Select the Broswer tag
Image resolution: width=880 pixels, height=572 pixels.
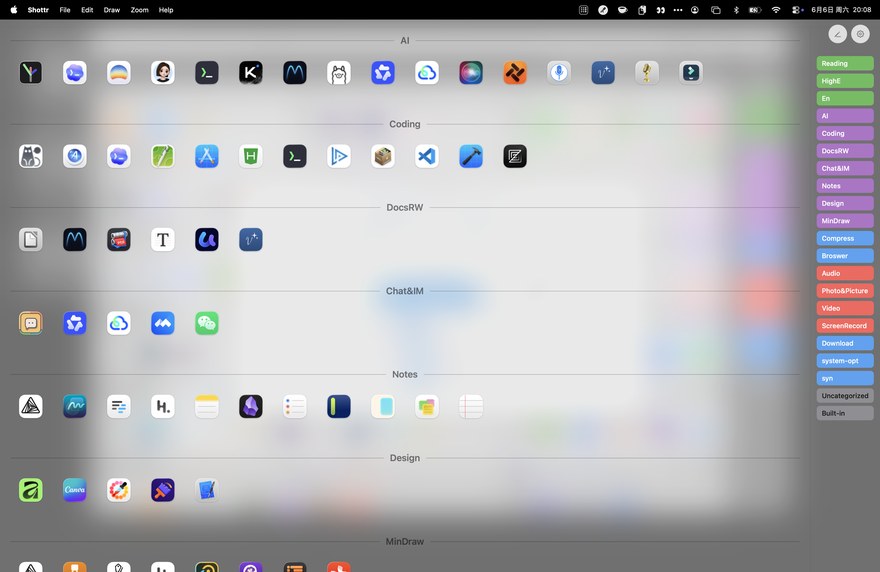pos(845,256)
